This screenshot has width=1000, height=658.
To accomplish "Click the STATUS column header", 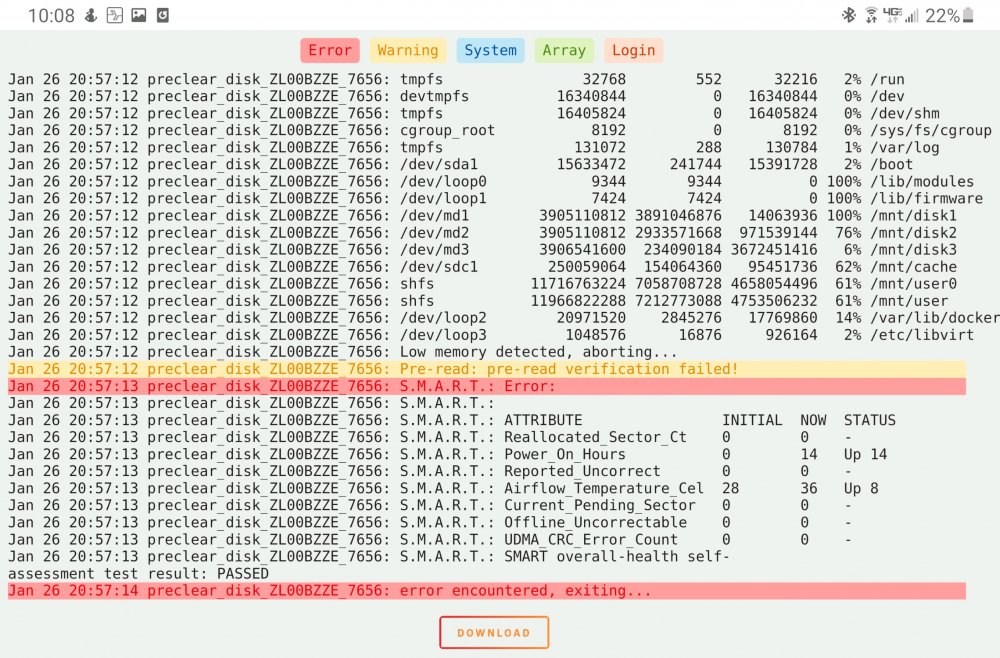I will pyautogui.click(x=870, y=420).
